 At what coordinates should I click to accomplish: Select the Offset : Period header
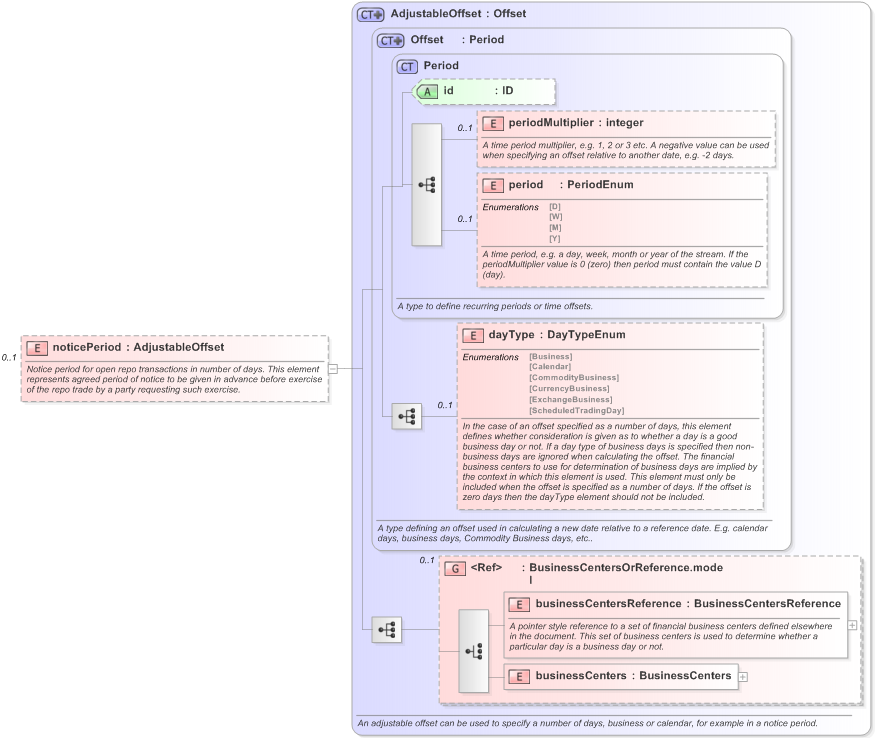457,40
